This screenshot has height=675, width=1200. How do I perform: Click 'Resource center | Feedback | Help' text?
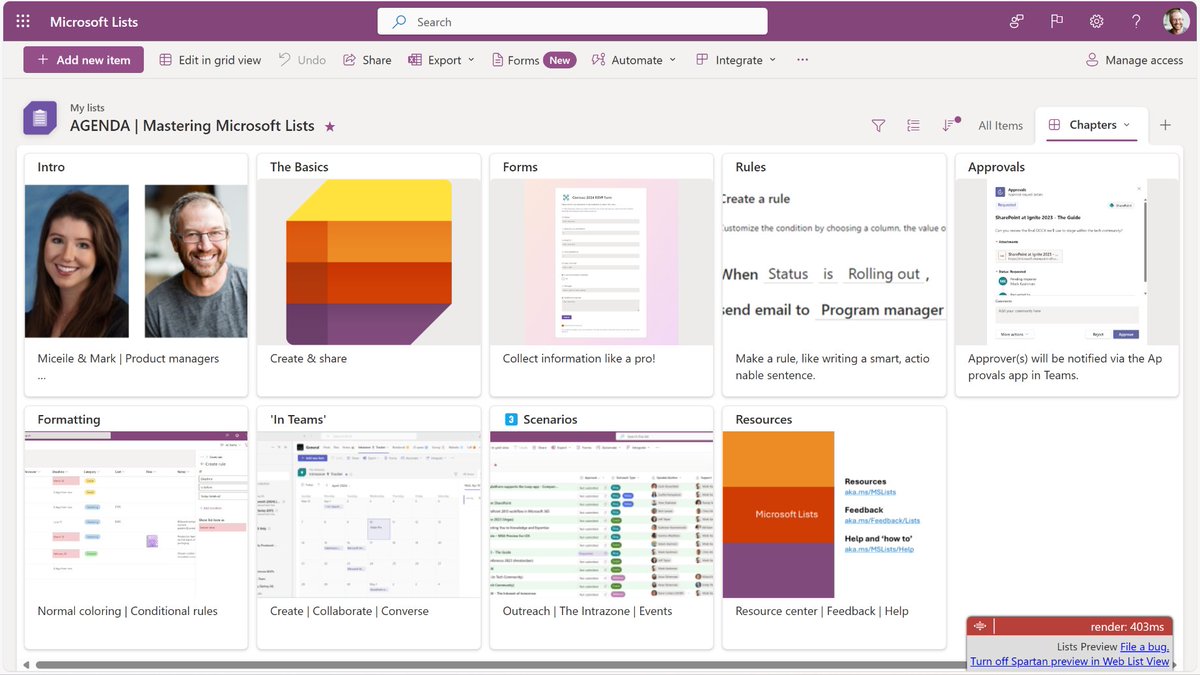click(822, 611)
